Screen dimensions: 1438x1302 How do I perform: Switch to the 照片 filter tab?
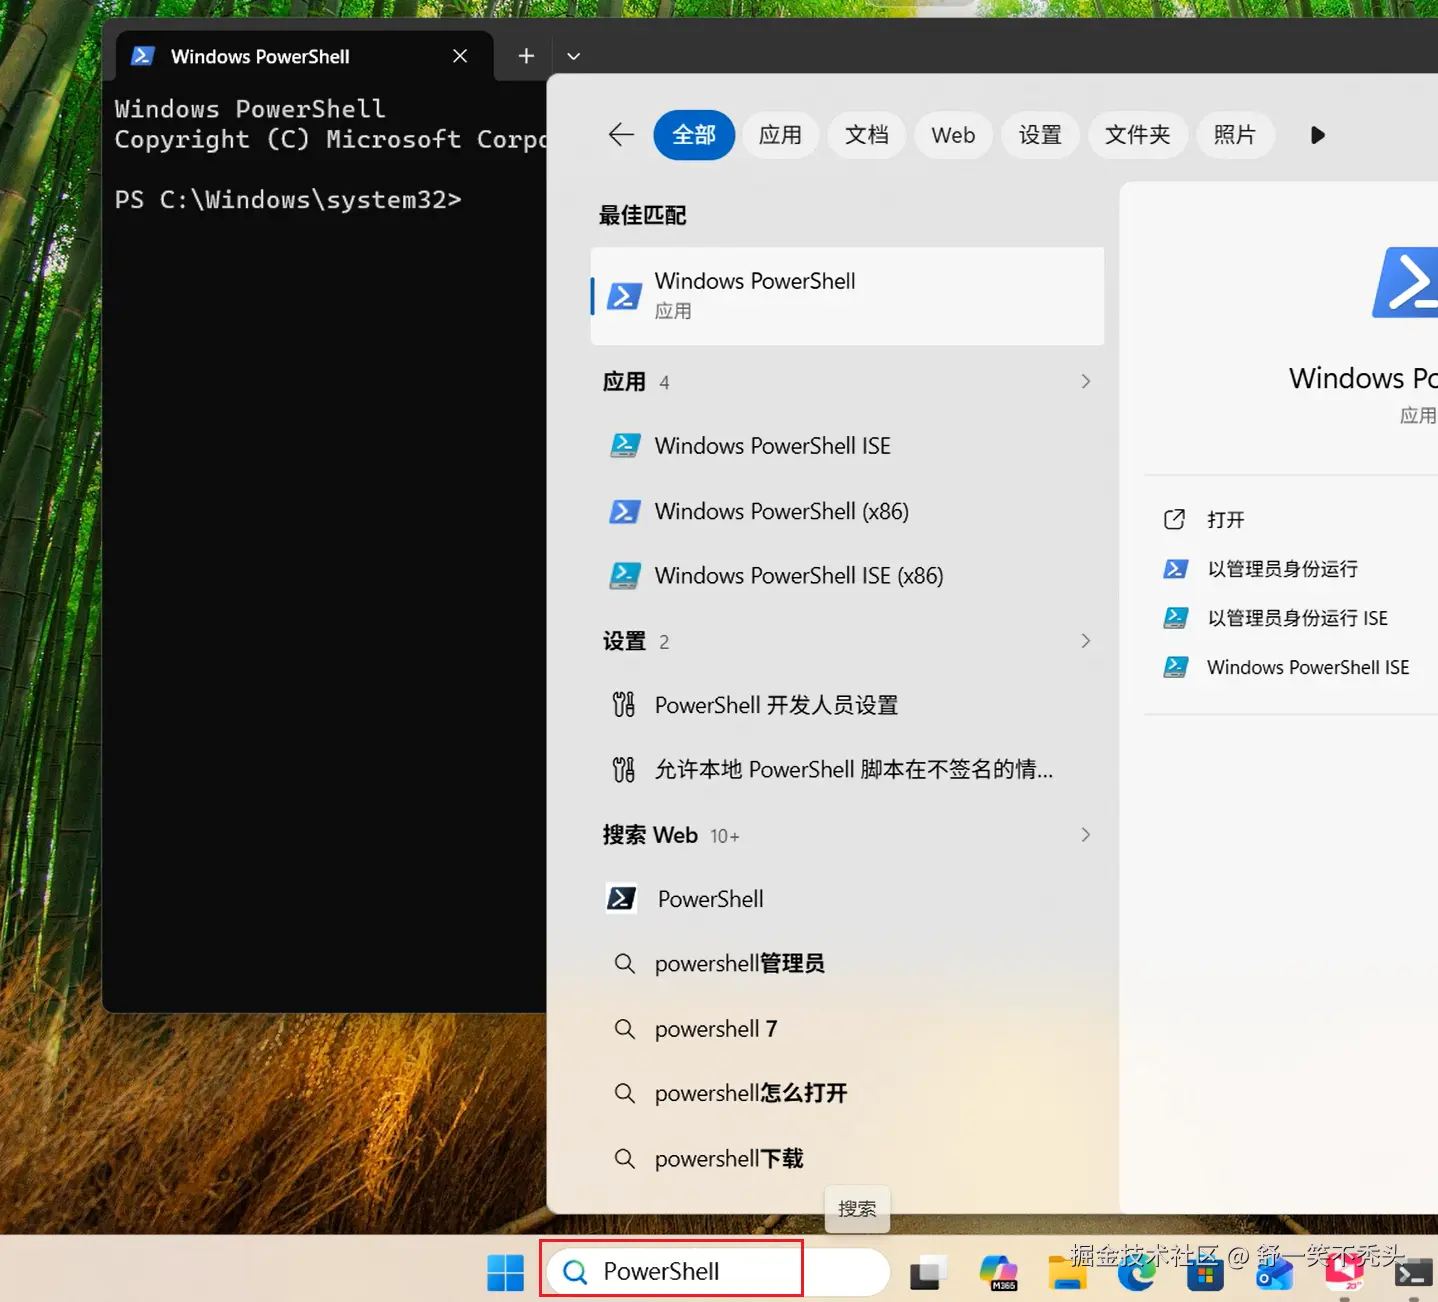pos(1235,135)
